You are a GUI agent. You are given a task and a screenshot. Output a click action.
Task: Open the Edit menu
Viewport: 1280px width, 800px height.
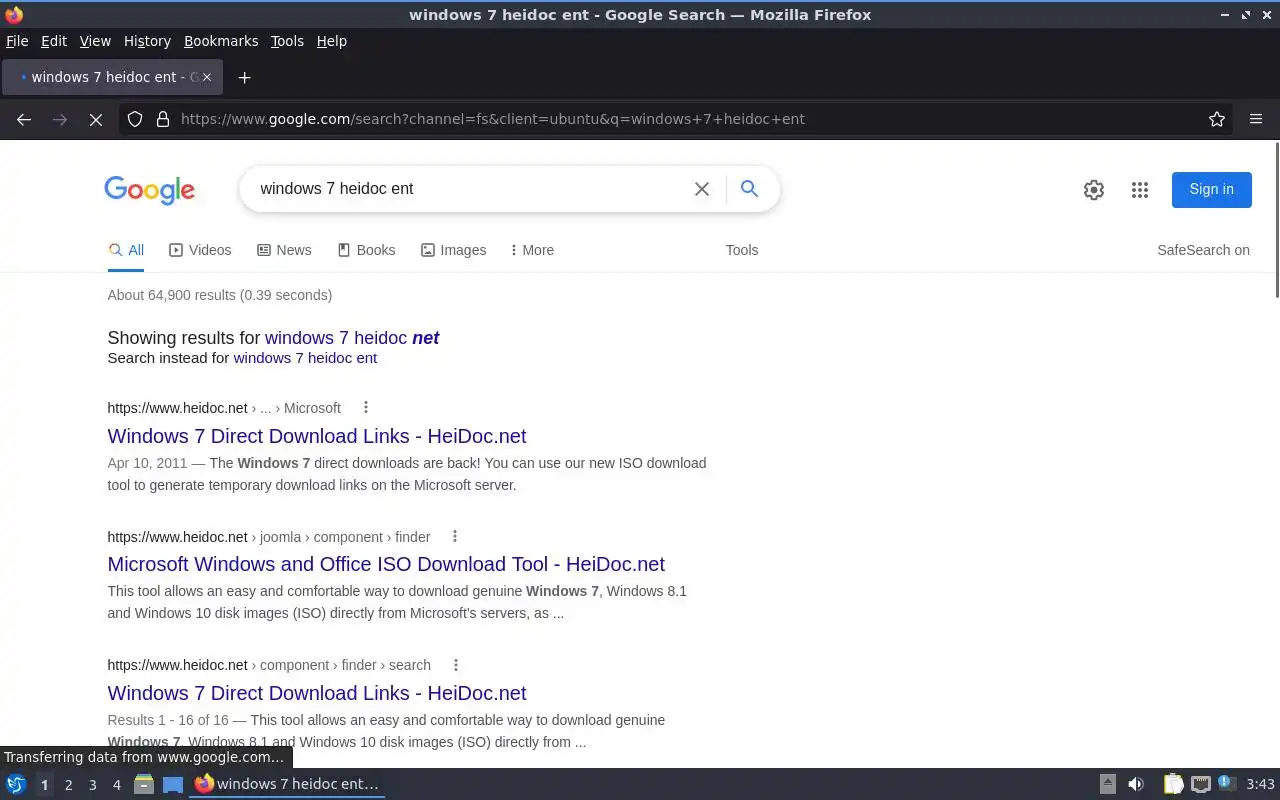(x=54, y=41)
